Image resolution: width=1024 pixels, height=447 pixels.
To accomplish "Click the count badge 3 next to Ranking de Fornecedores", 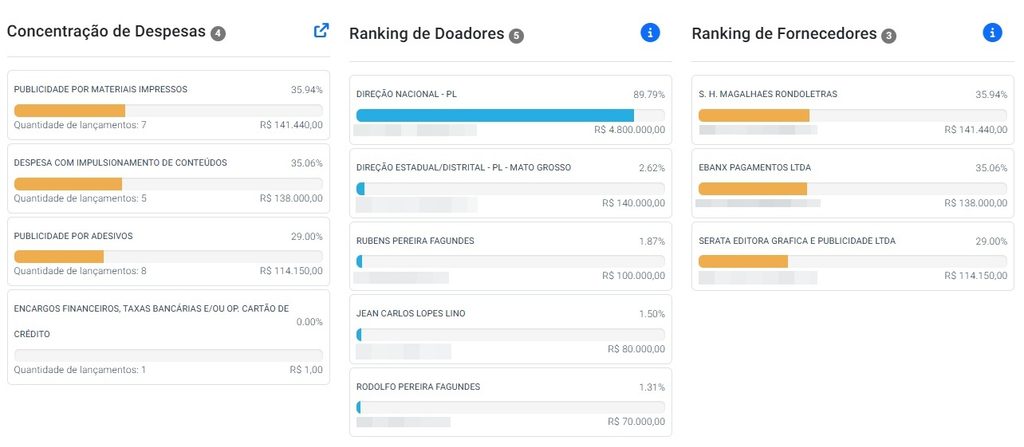I will click(888, 36).
